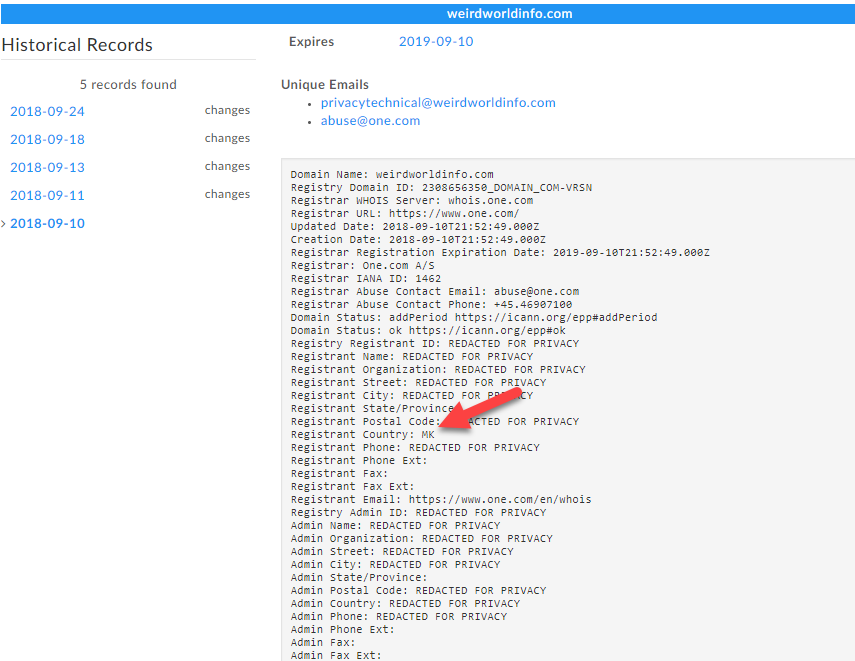
Task: Show changes for the 2018-09-24 record
Action: point(227,110)
